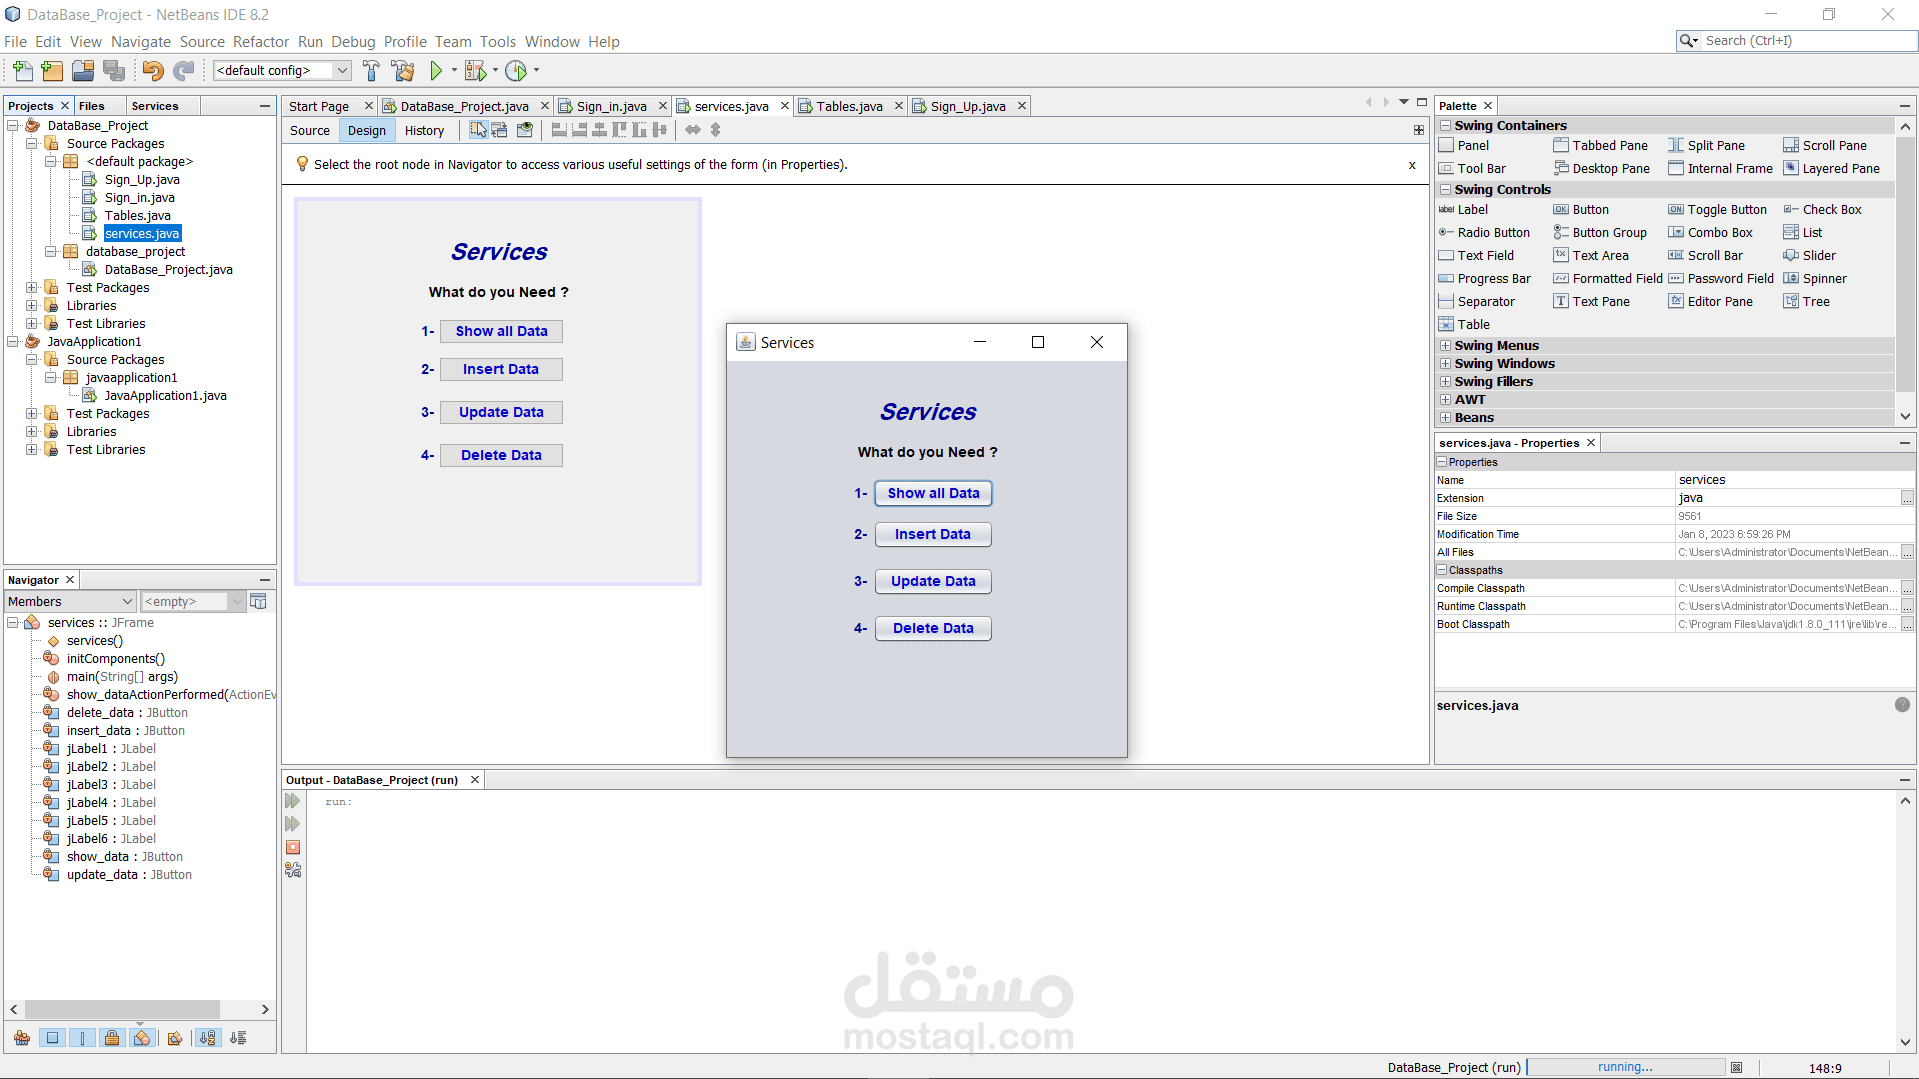Click the New Project toolbar icon
Viewport: 1919px width, 1079px height.
tap(52, 70)
